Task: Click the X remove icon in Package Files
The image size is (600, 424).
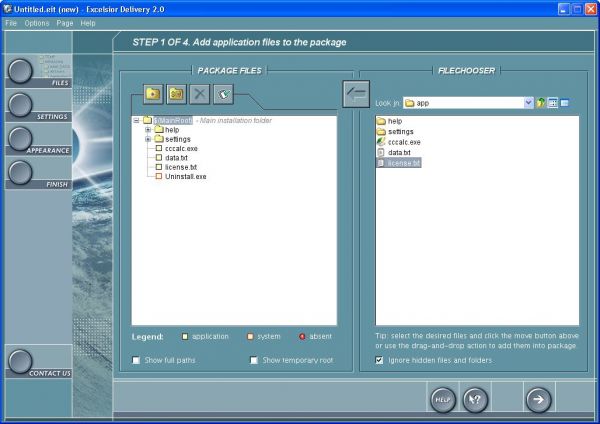Action: coord(200,94)
